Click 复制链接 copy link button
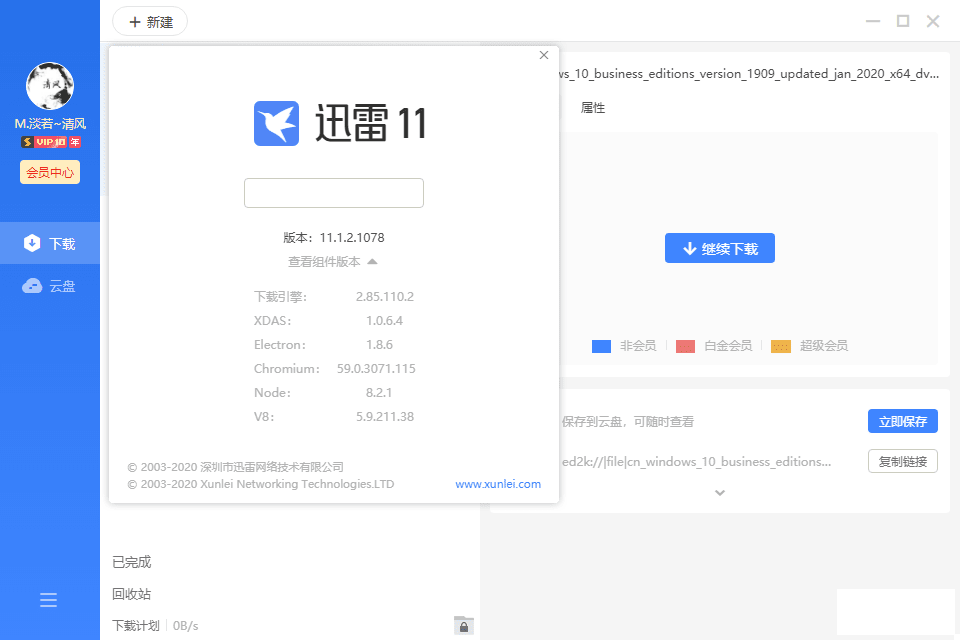960x640 pixels. [902, 461]
